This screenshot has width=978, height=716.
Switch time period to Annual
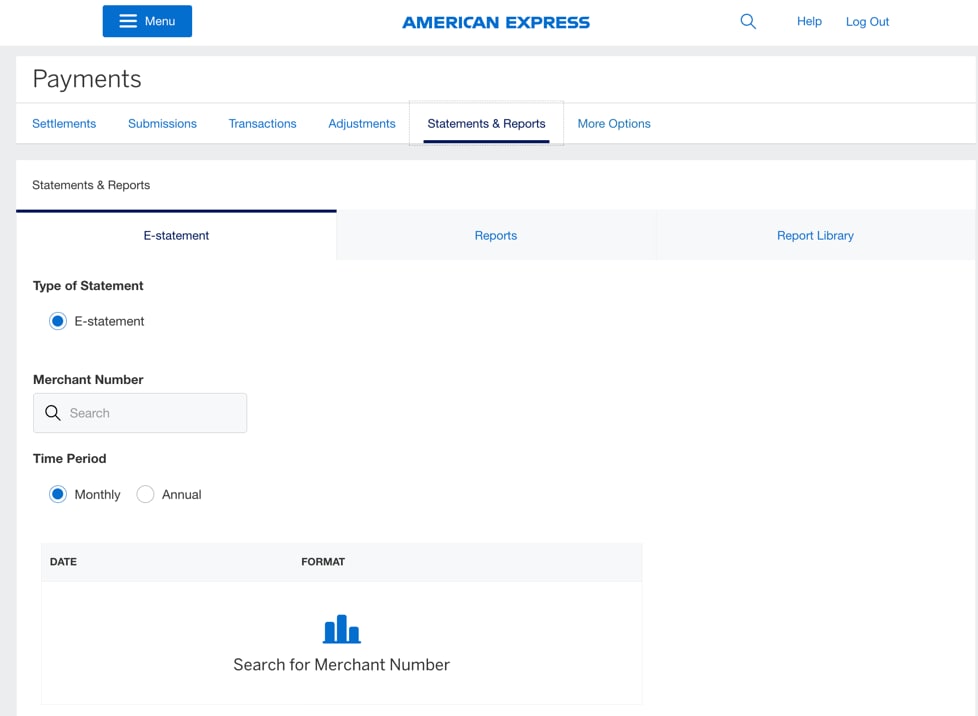144,494
